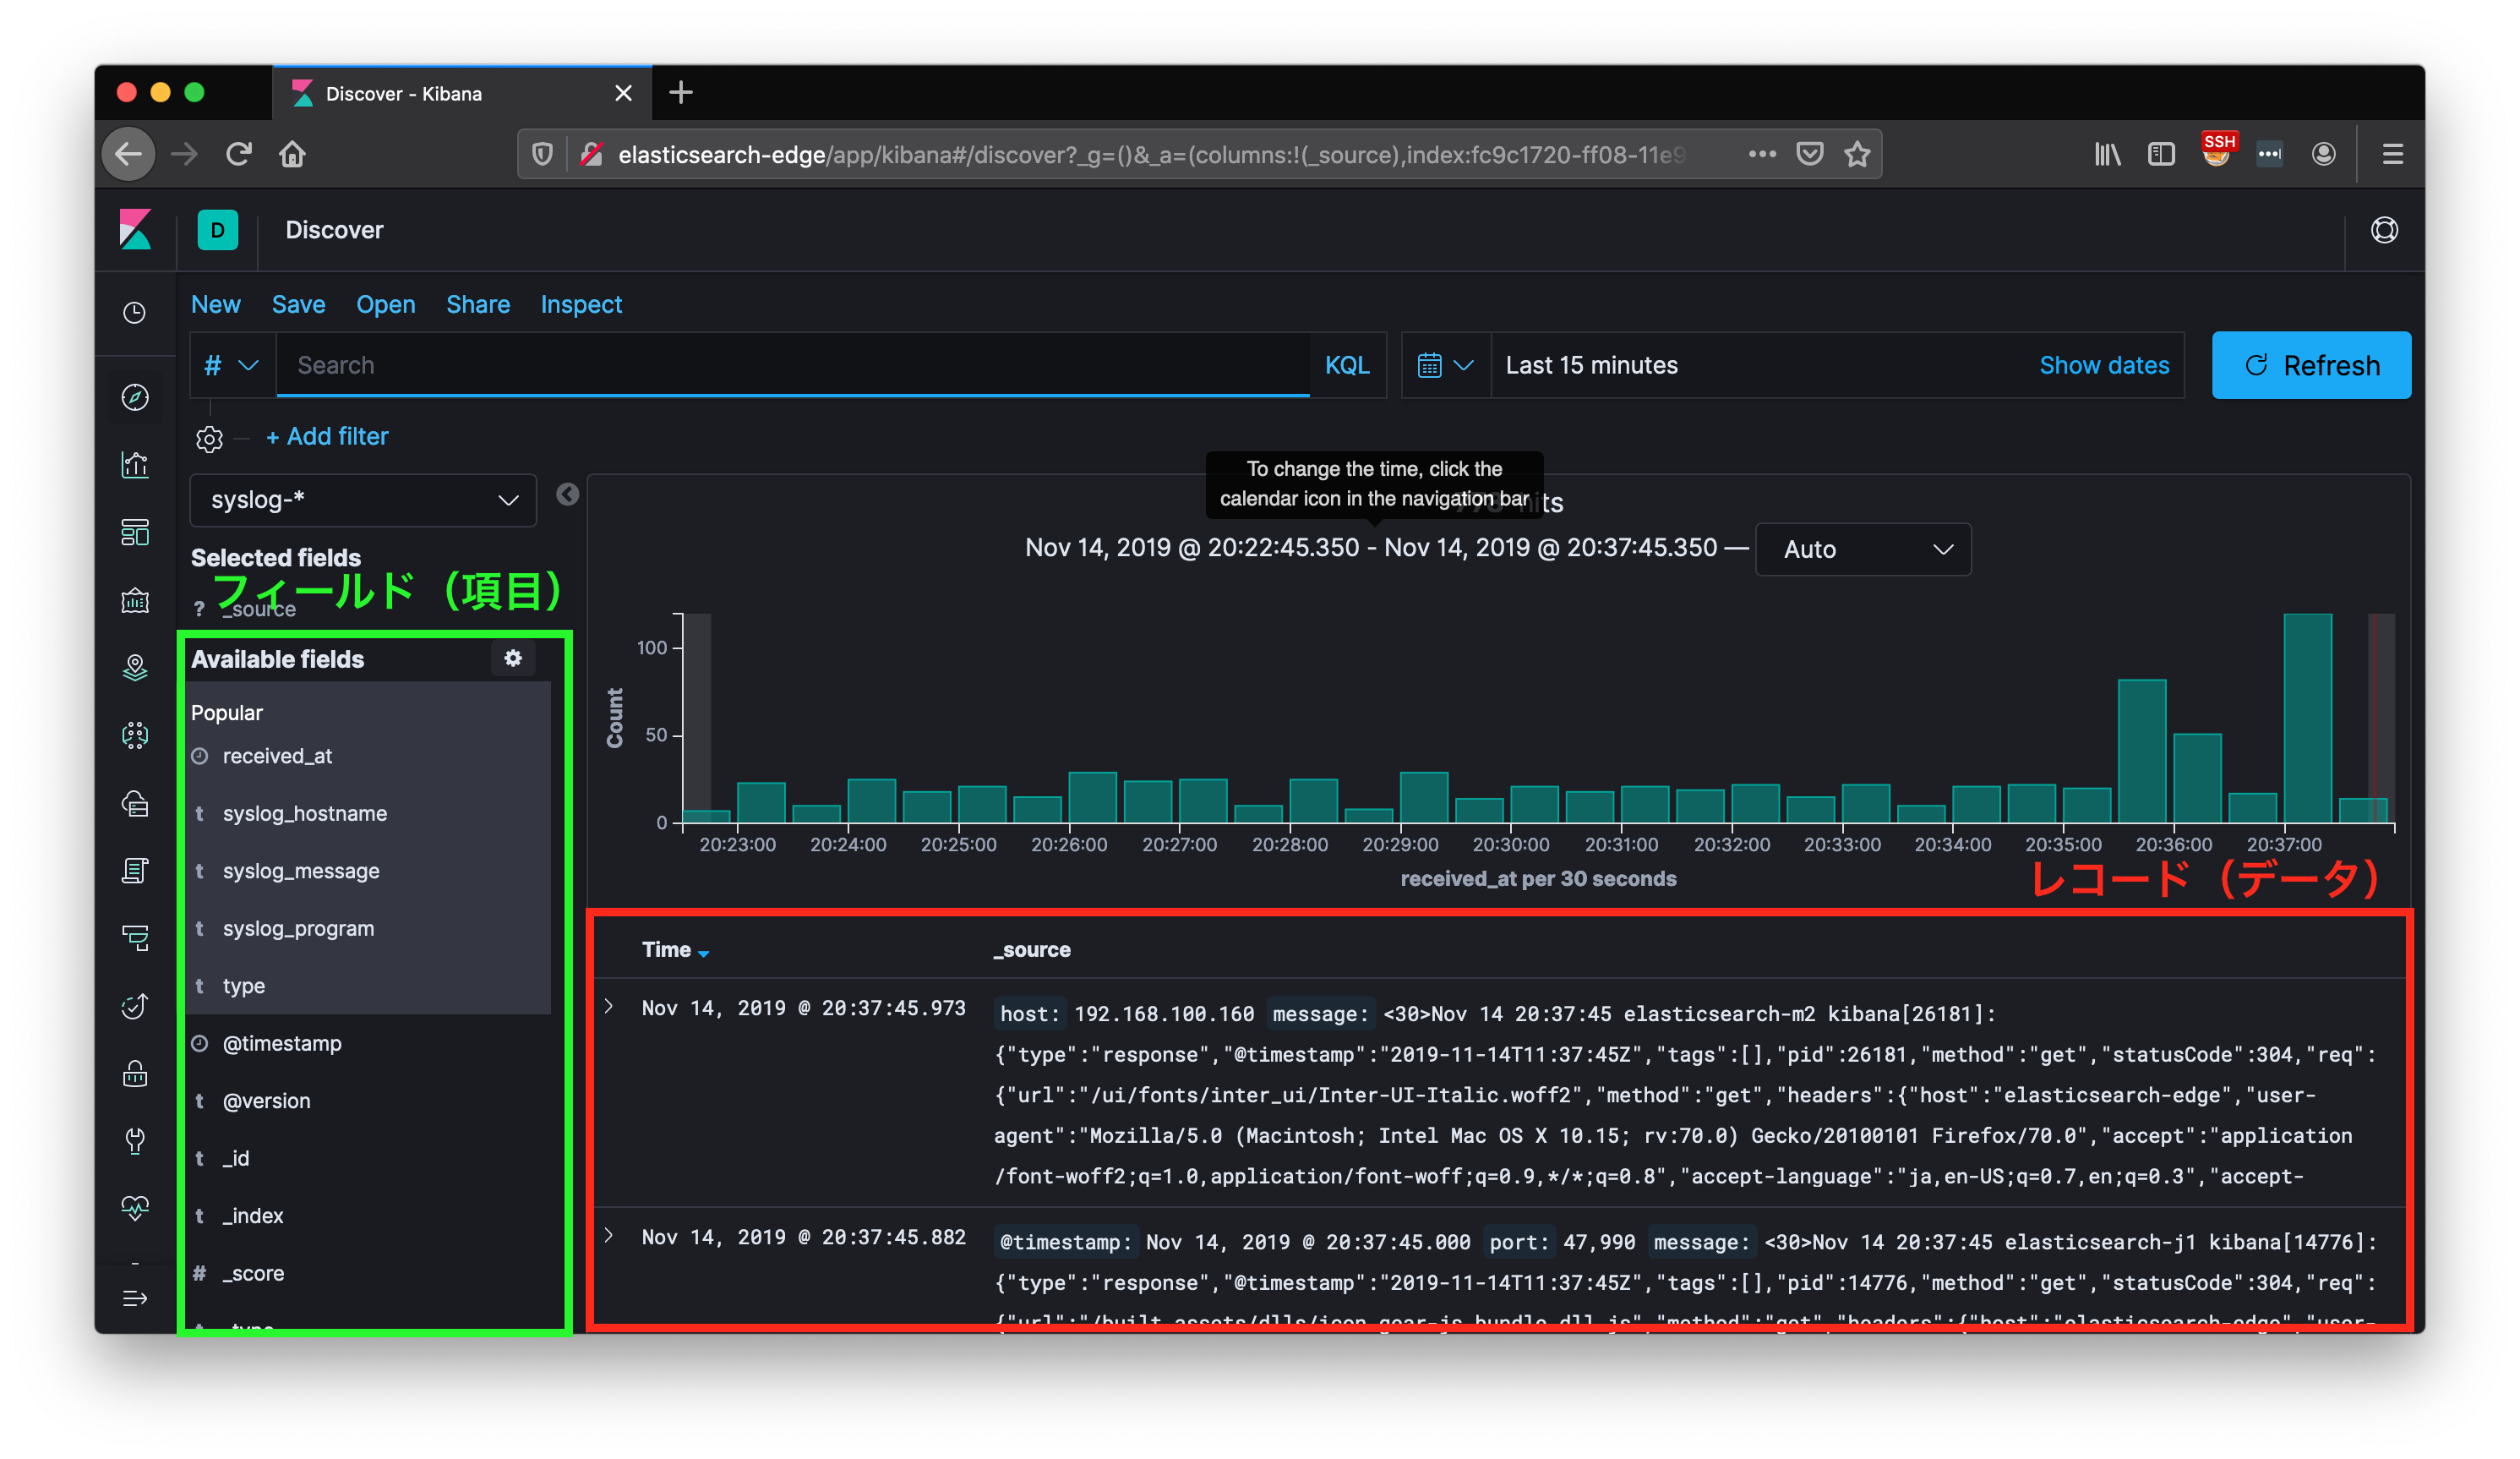
Task: Open the Dashboard icon in sidebar
Action: (135, 532)
